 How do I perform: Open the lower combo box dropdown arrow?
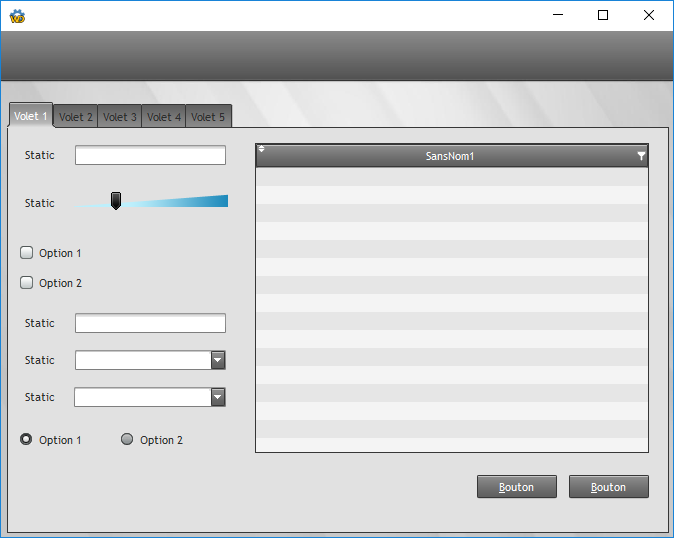tap(218, 397)
